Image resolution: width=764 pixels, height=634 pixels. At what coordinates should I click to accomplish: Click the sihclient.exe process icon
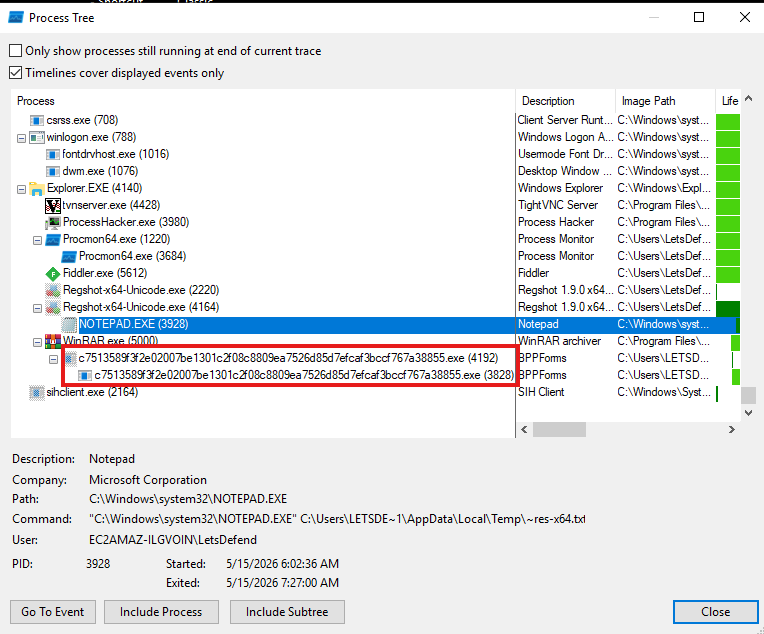coord(37,393)
